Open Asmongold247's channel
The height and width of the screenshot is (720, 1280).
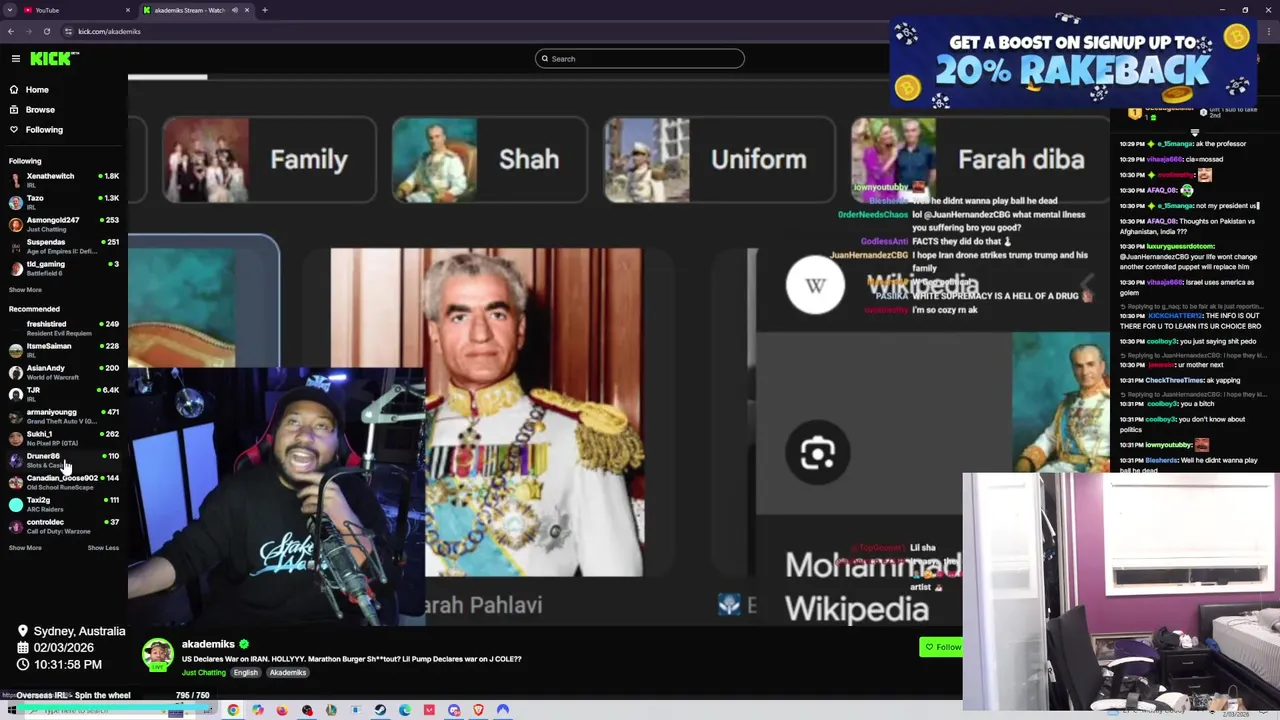tap(62, 224)
